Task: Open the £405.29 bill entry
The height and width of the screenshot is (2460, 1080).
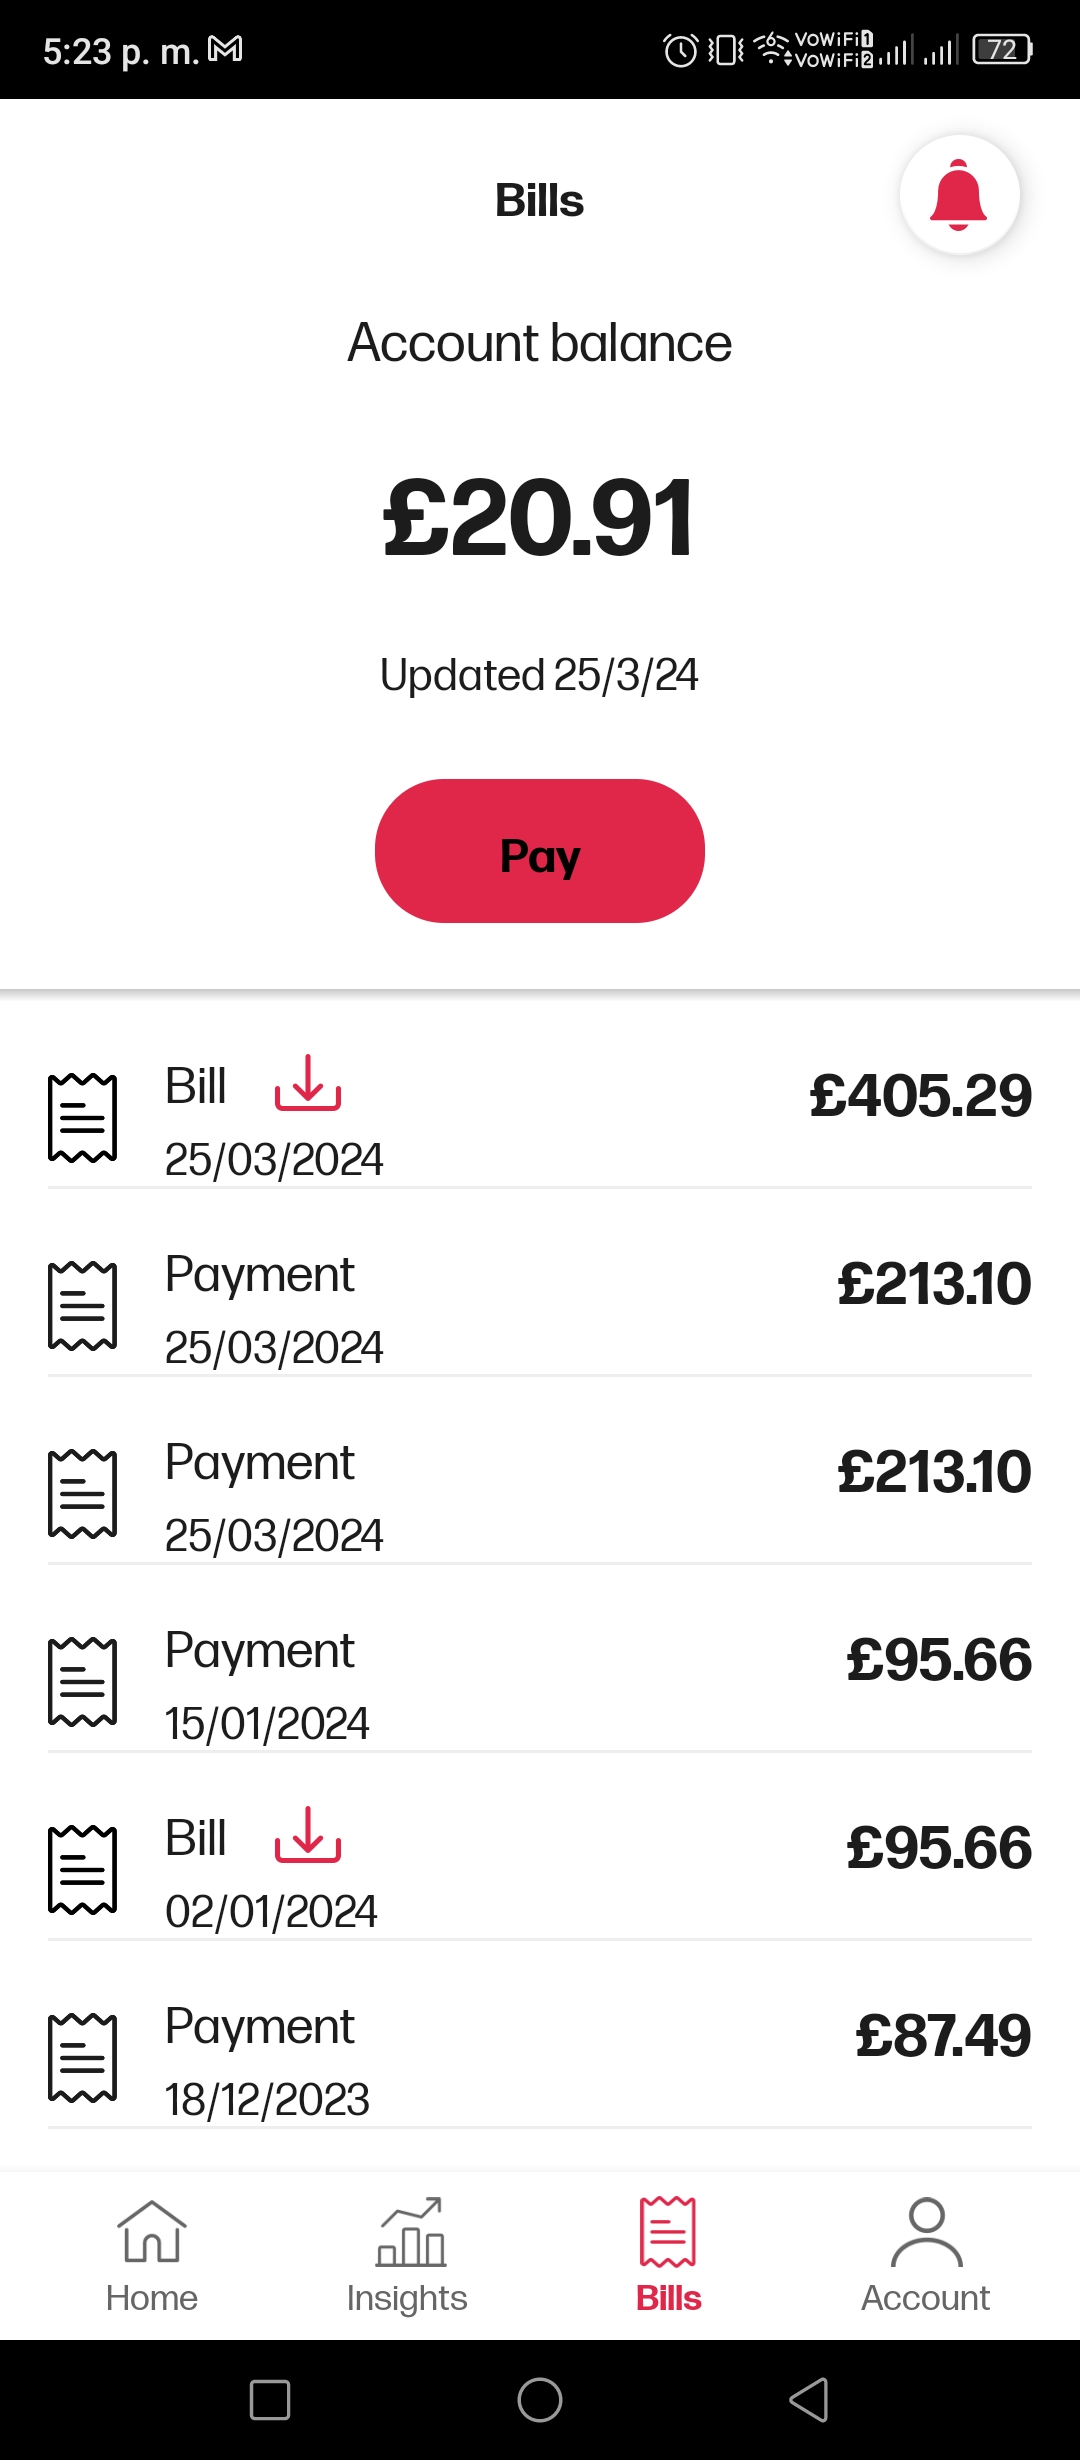Action: [540, 1118]
